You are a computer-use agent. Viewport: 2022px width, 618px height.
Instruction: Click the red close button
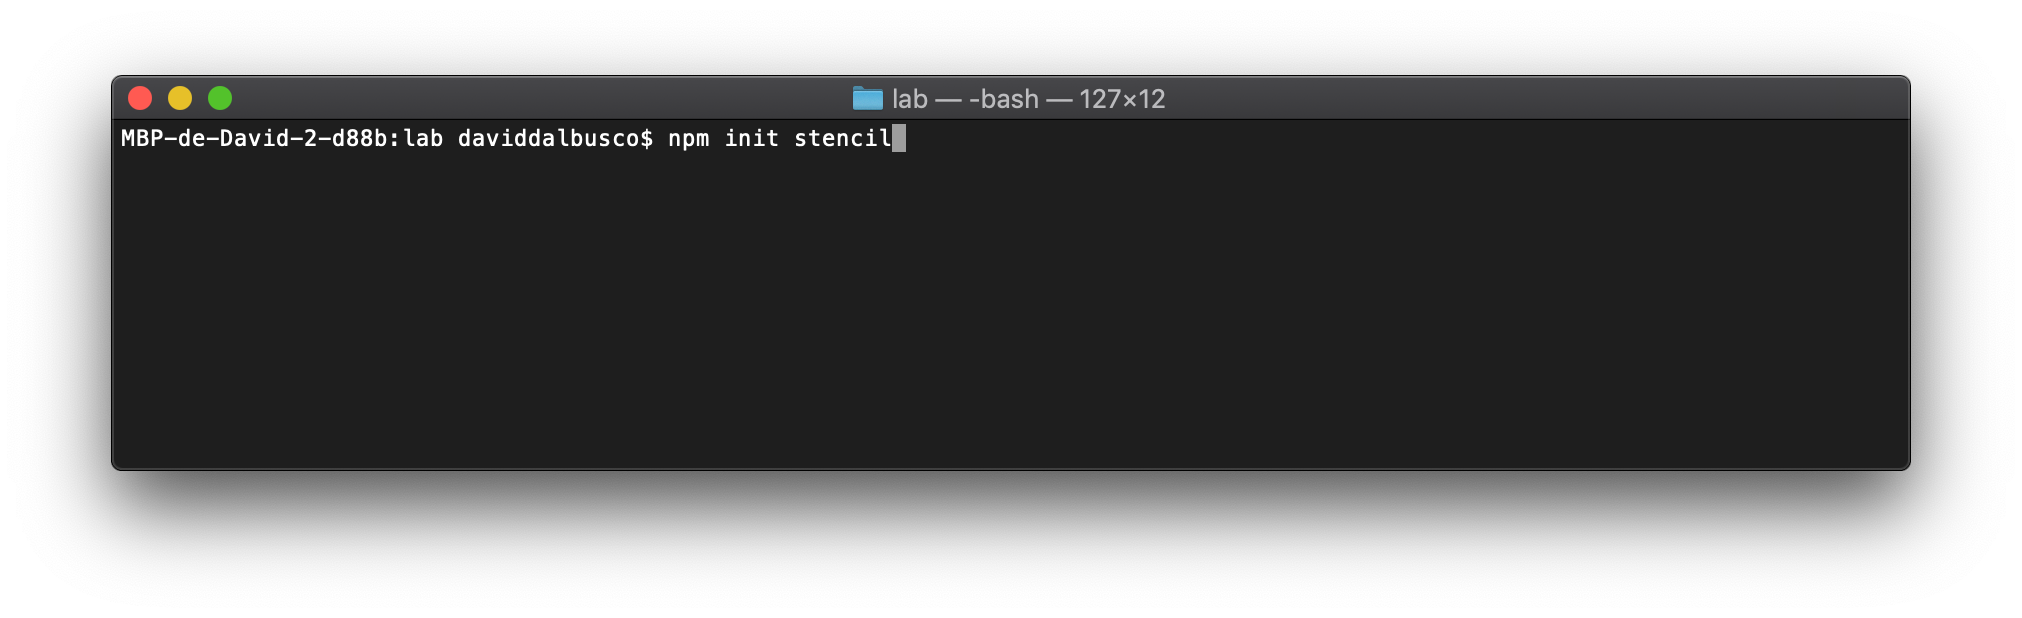coord(141,98)
